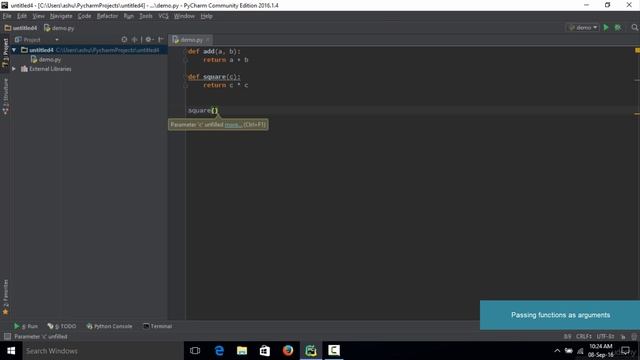Click the scroll from source target icon
This screenshot has width=640, height=360.
[x=124, y=40]
